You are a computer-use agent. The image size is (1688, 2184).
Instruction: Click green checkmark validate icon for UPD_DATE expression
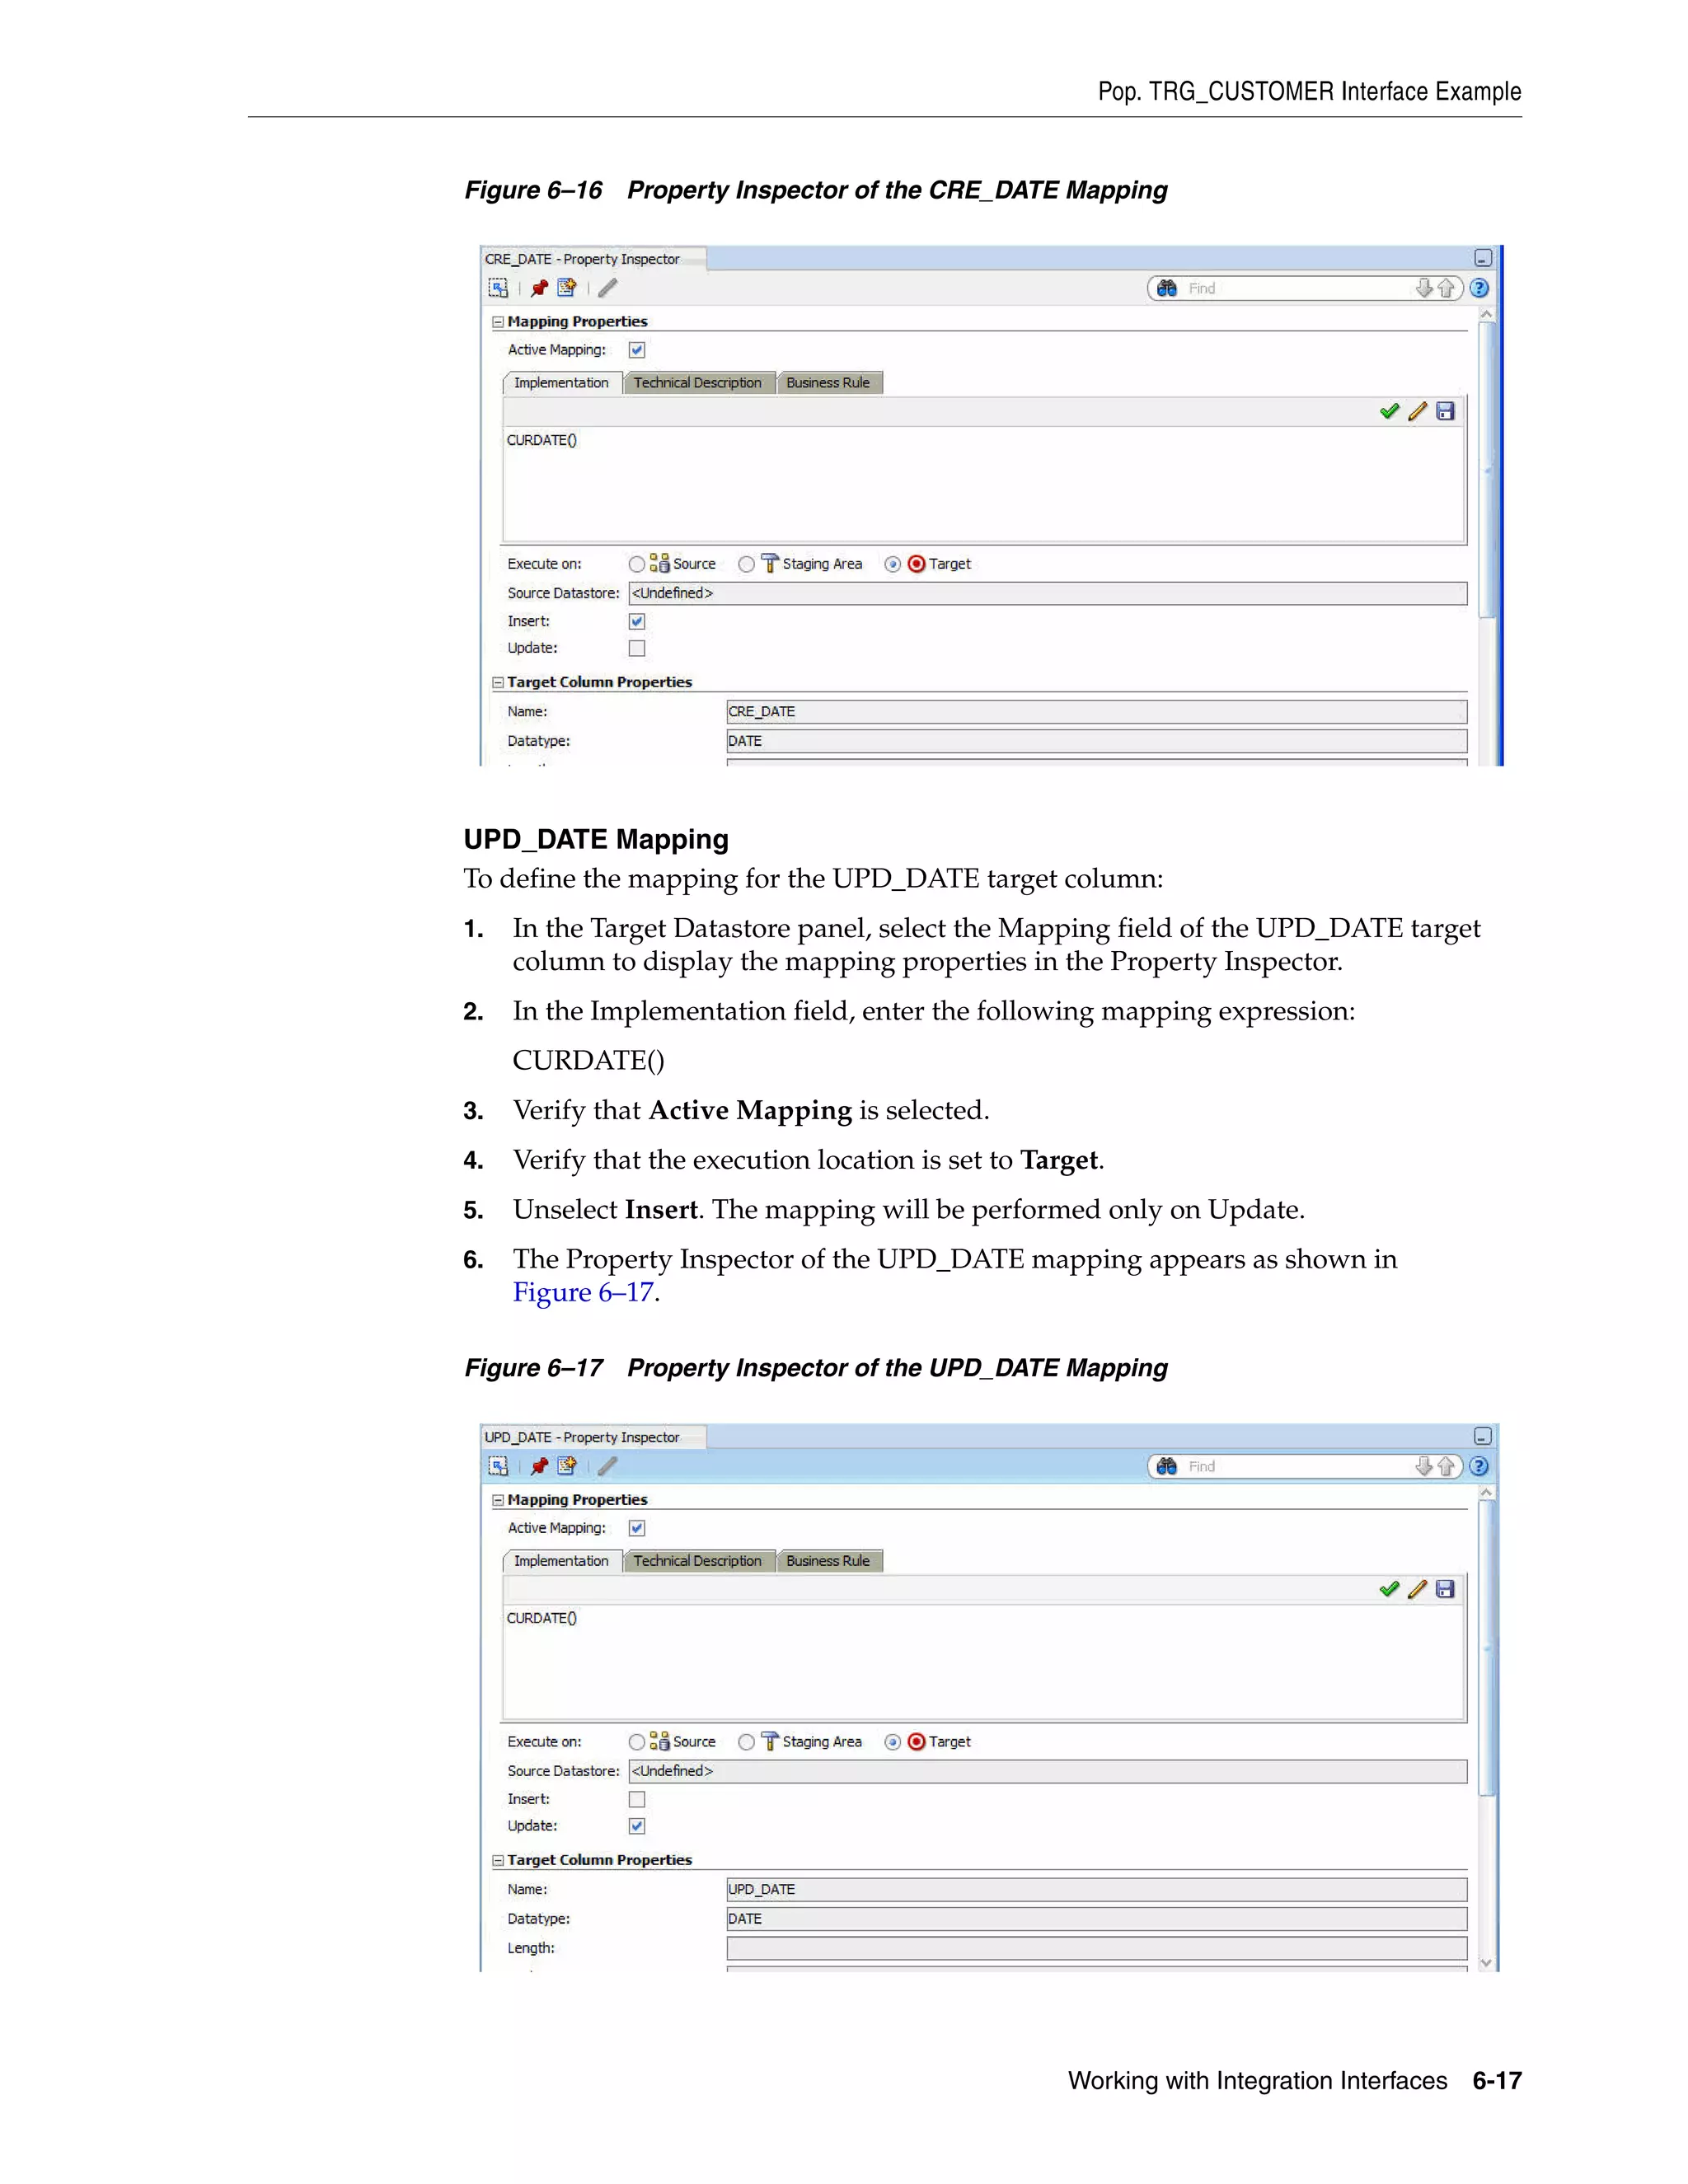[x=1389, y=1589]
